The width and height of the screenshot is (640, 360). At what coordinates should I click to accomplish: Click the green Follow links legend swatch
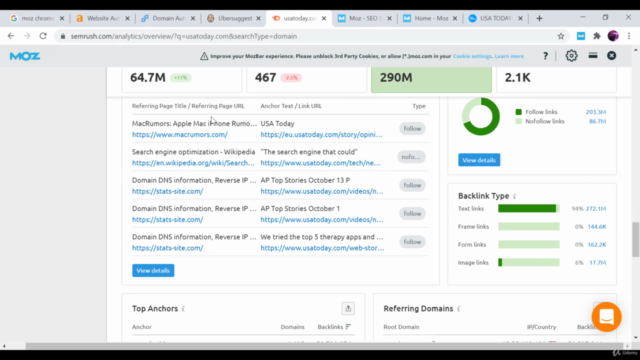[x=518, y=112]
